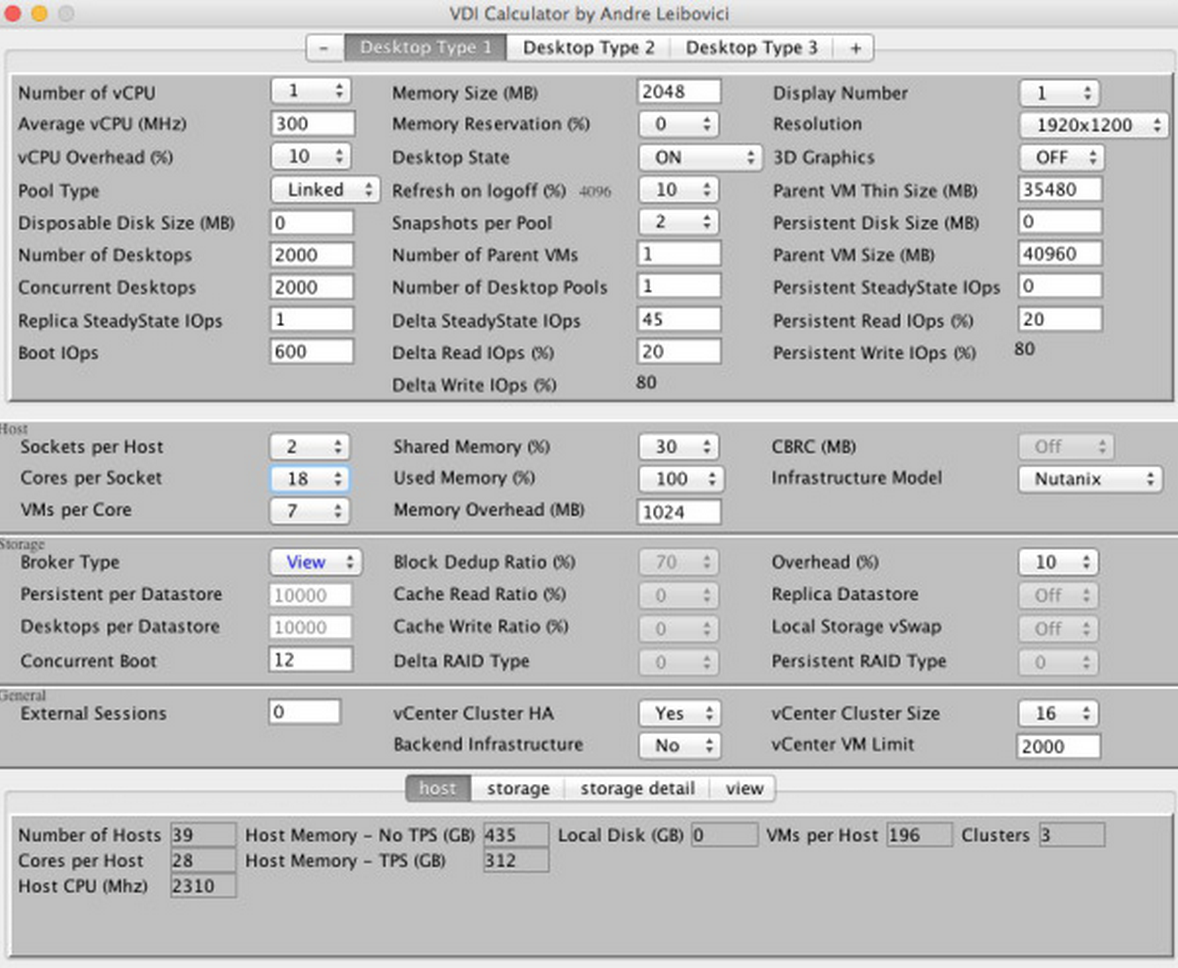Change Backend Infrastructure from No
The height and width of the screenshot is (968, 1178).
pos(679,746)
